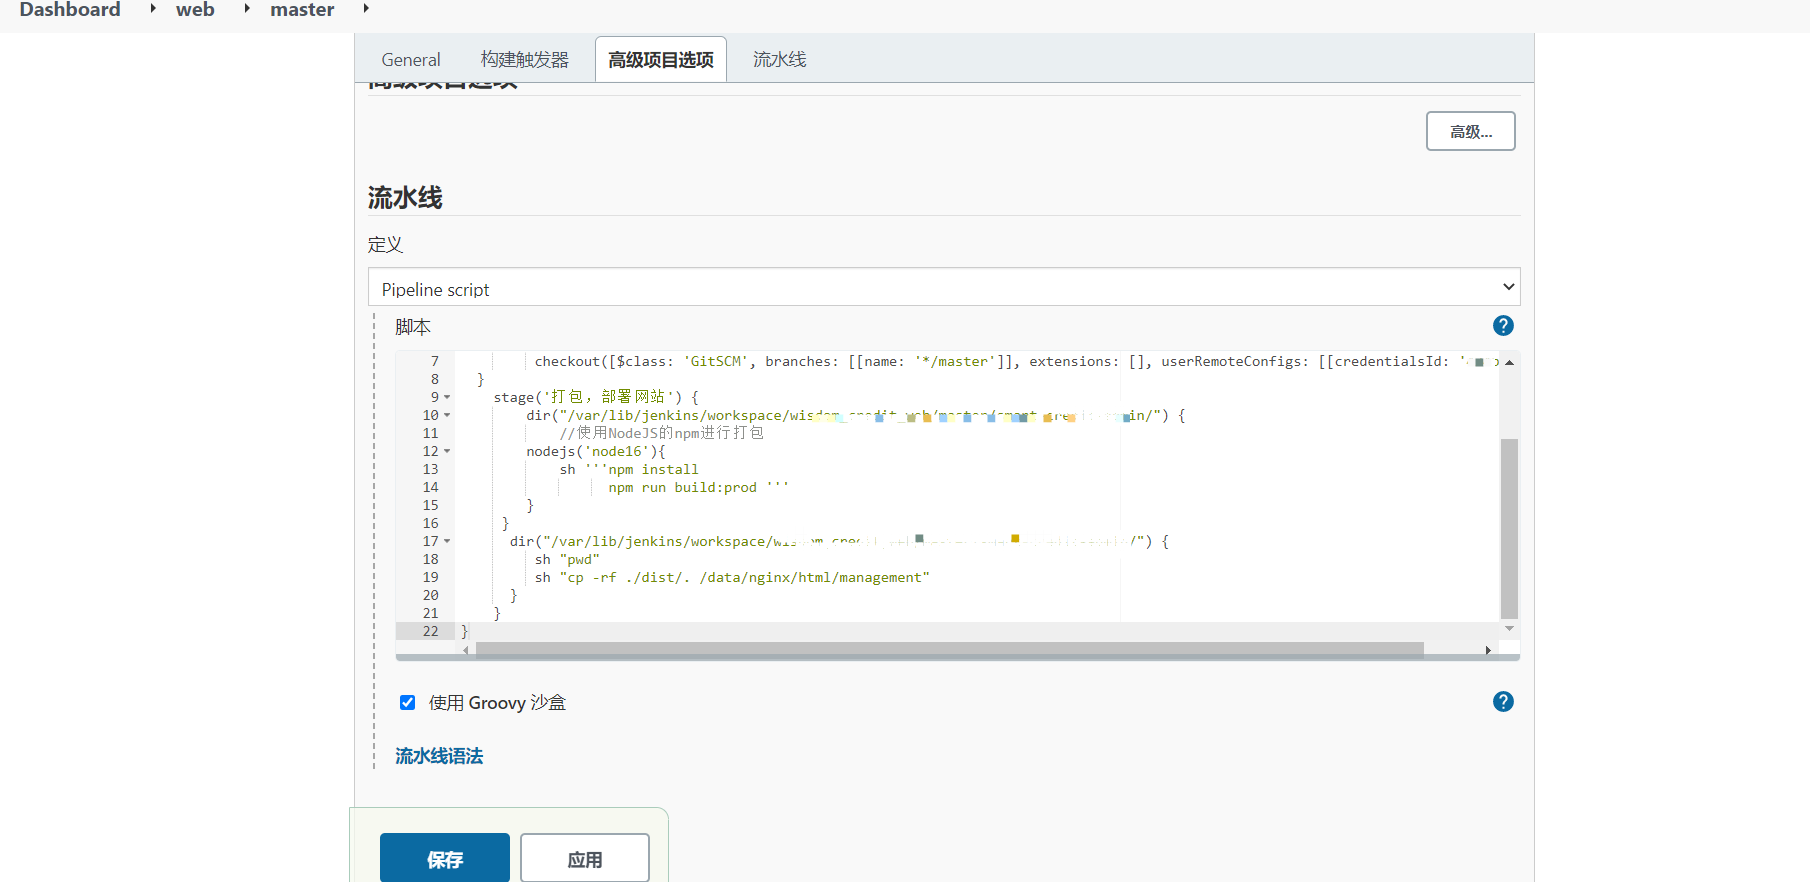Switch to the 流水线 tab
The width and height of the screenshot is (1810, 882).
[780, 60]
